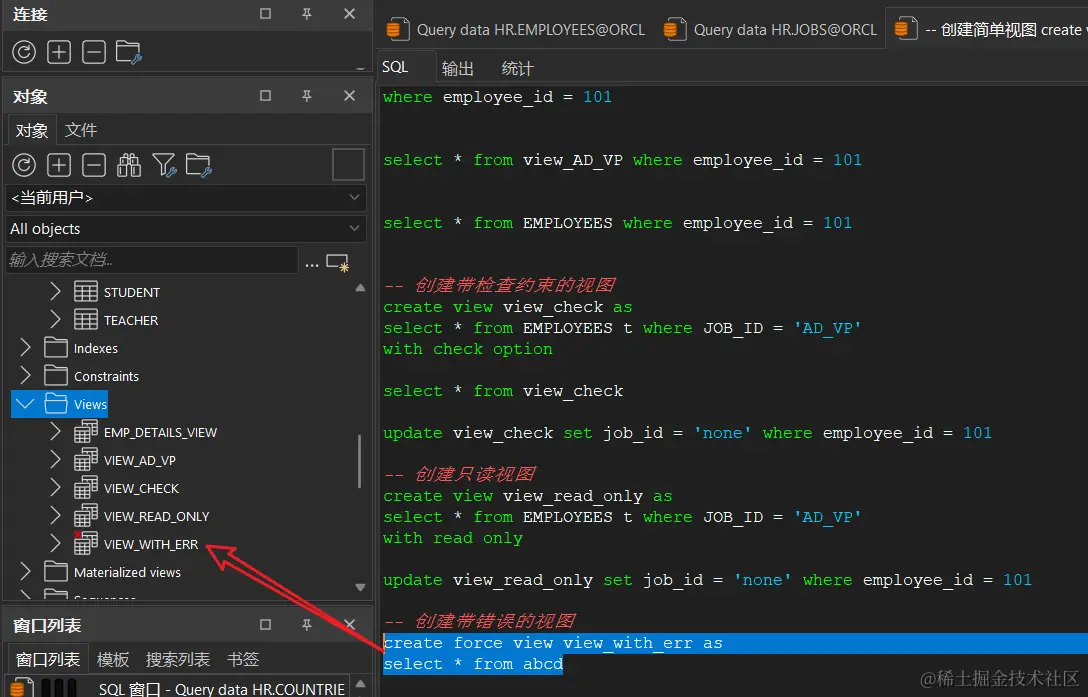Select 对象 tab in objects panel

[x=32, y=130]
